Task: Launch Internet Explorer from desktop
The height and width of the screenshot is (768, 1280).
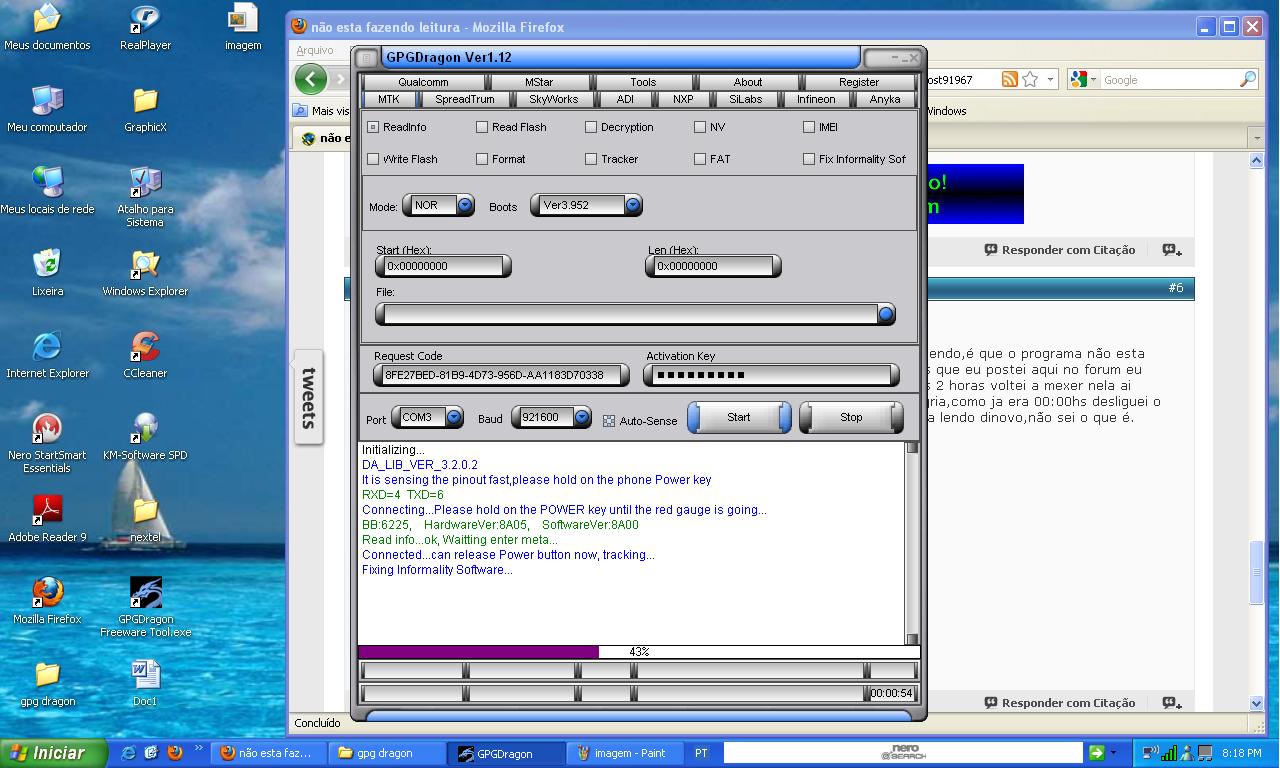Action: (x=47, y=355)
